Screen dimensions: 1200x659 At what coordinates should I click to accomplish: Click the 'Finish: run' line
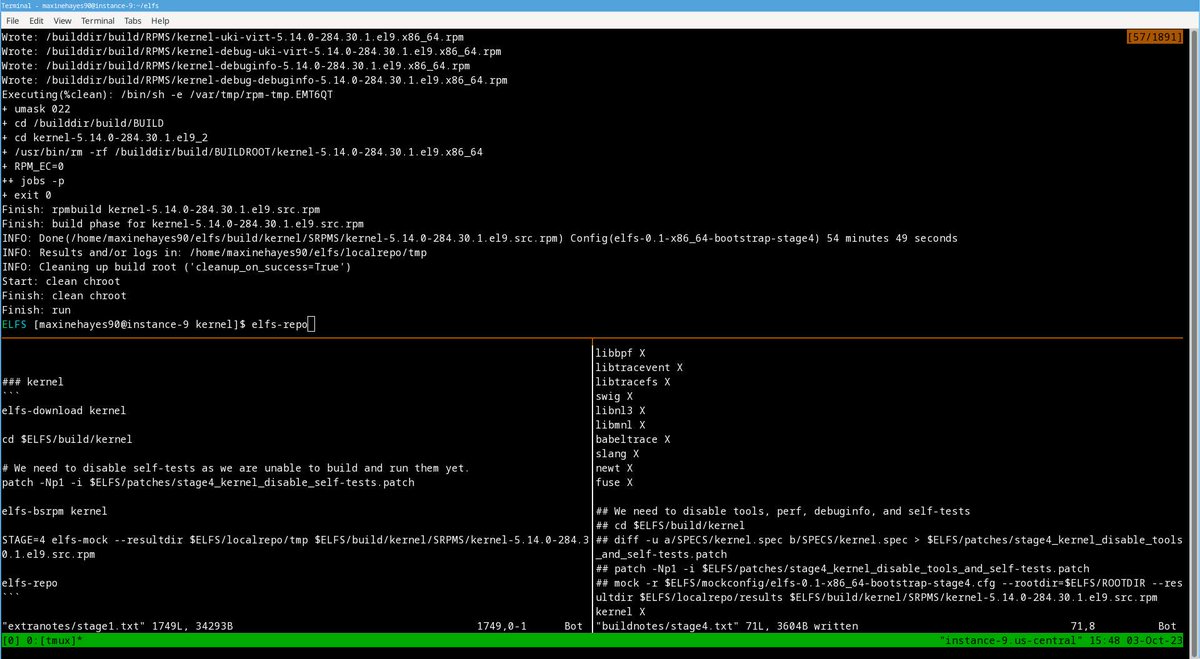(36, 310)
